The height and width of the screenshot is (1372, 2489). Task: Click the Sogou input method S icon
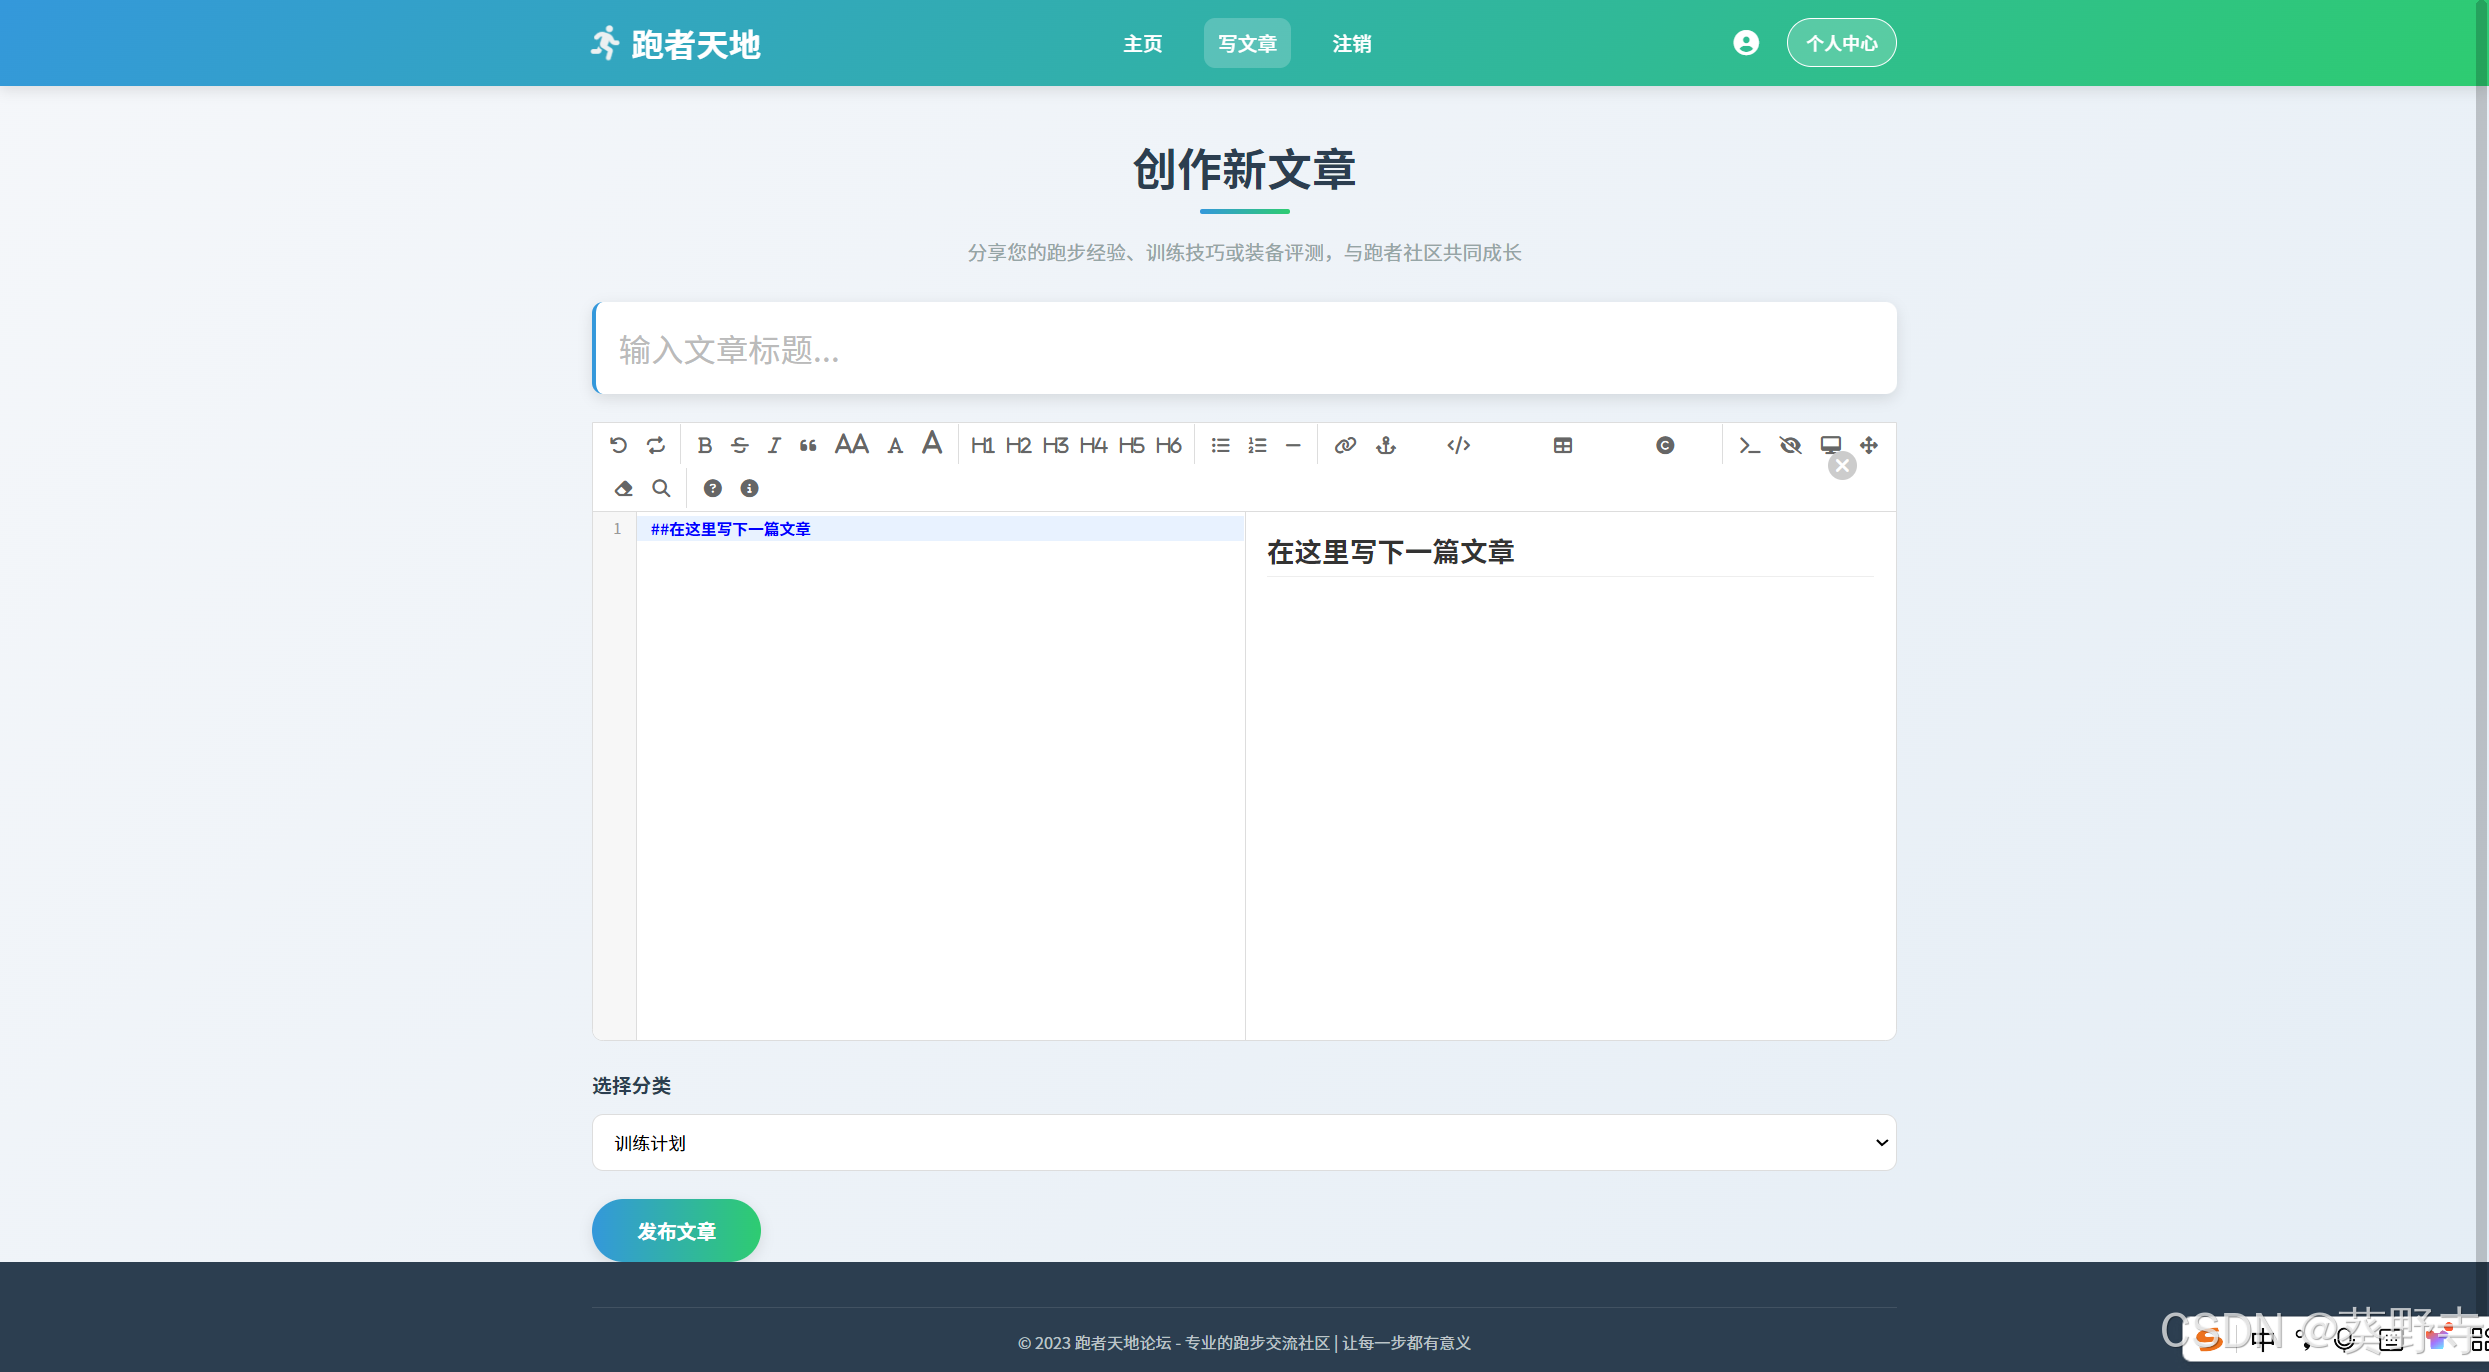point(2209,1339)
